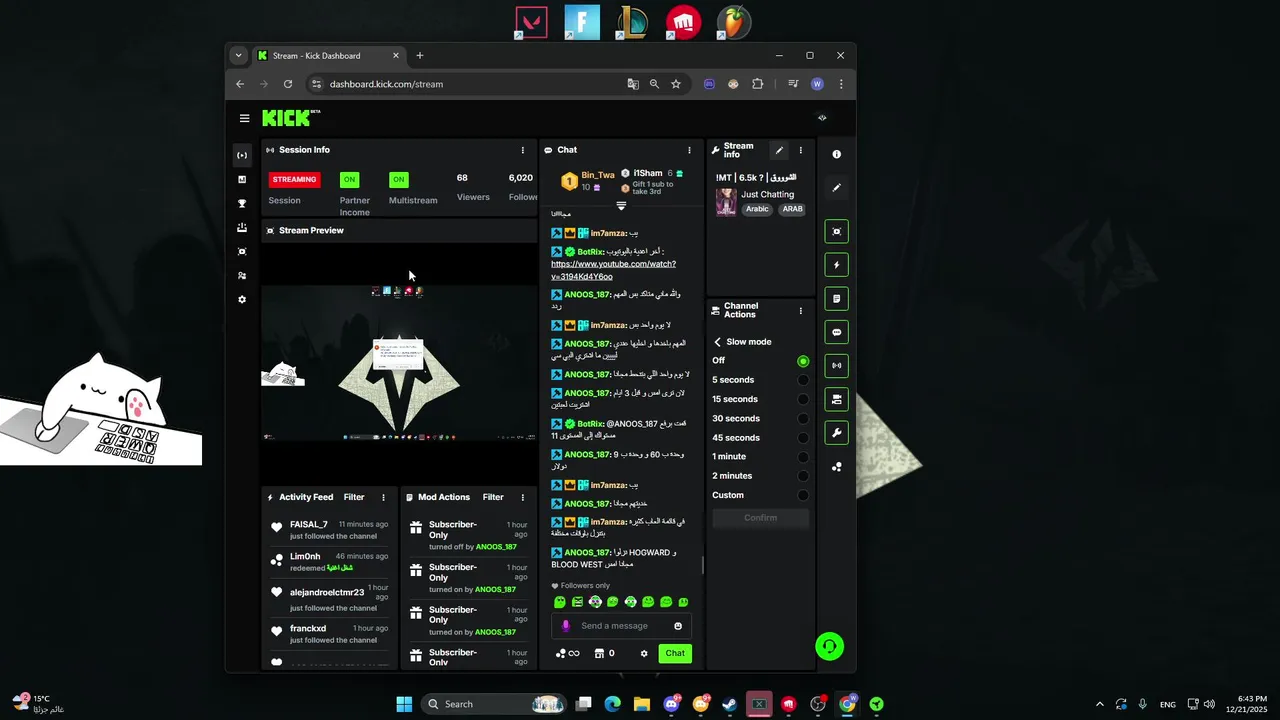Click the chat scrollbar

[x=702, y=565]
